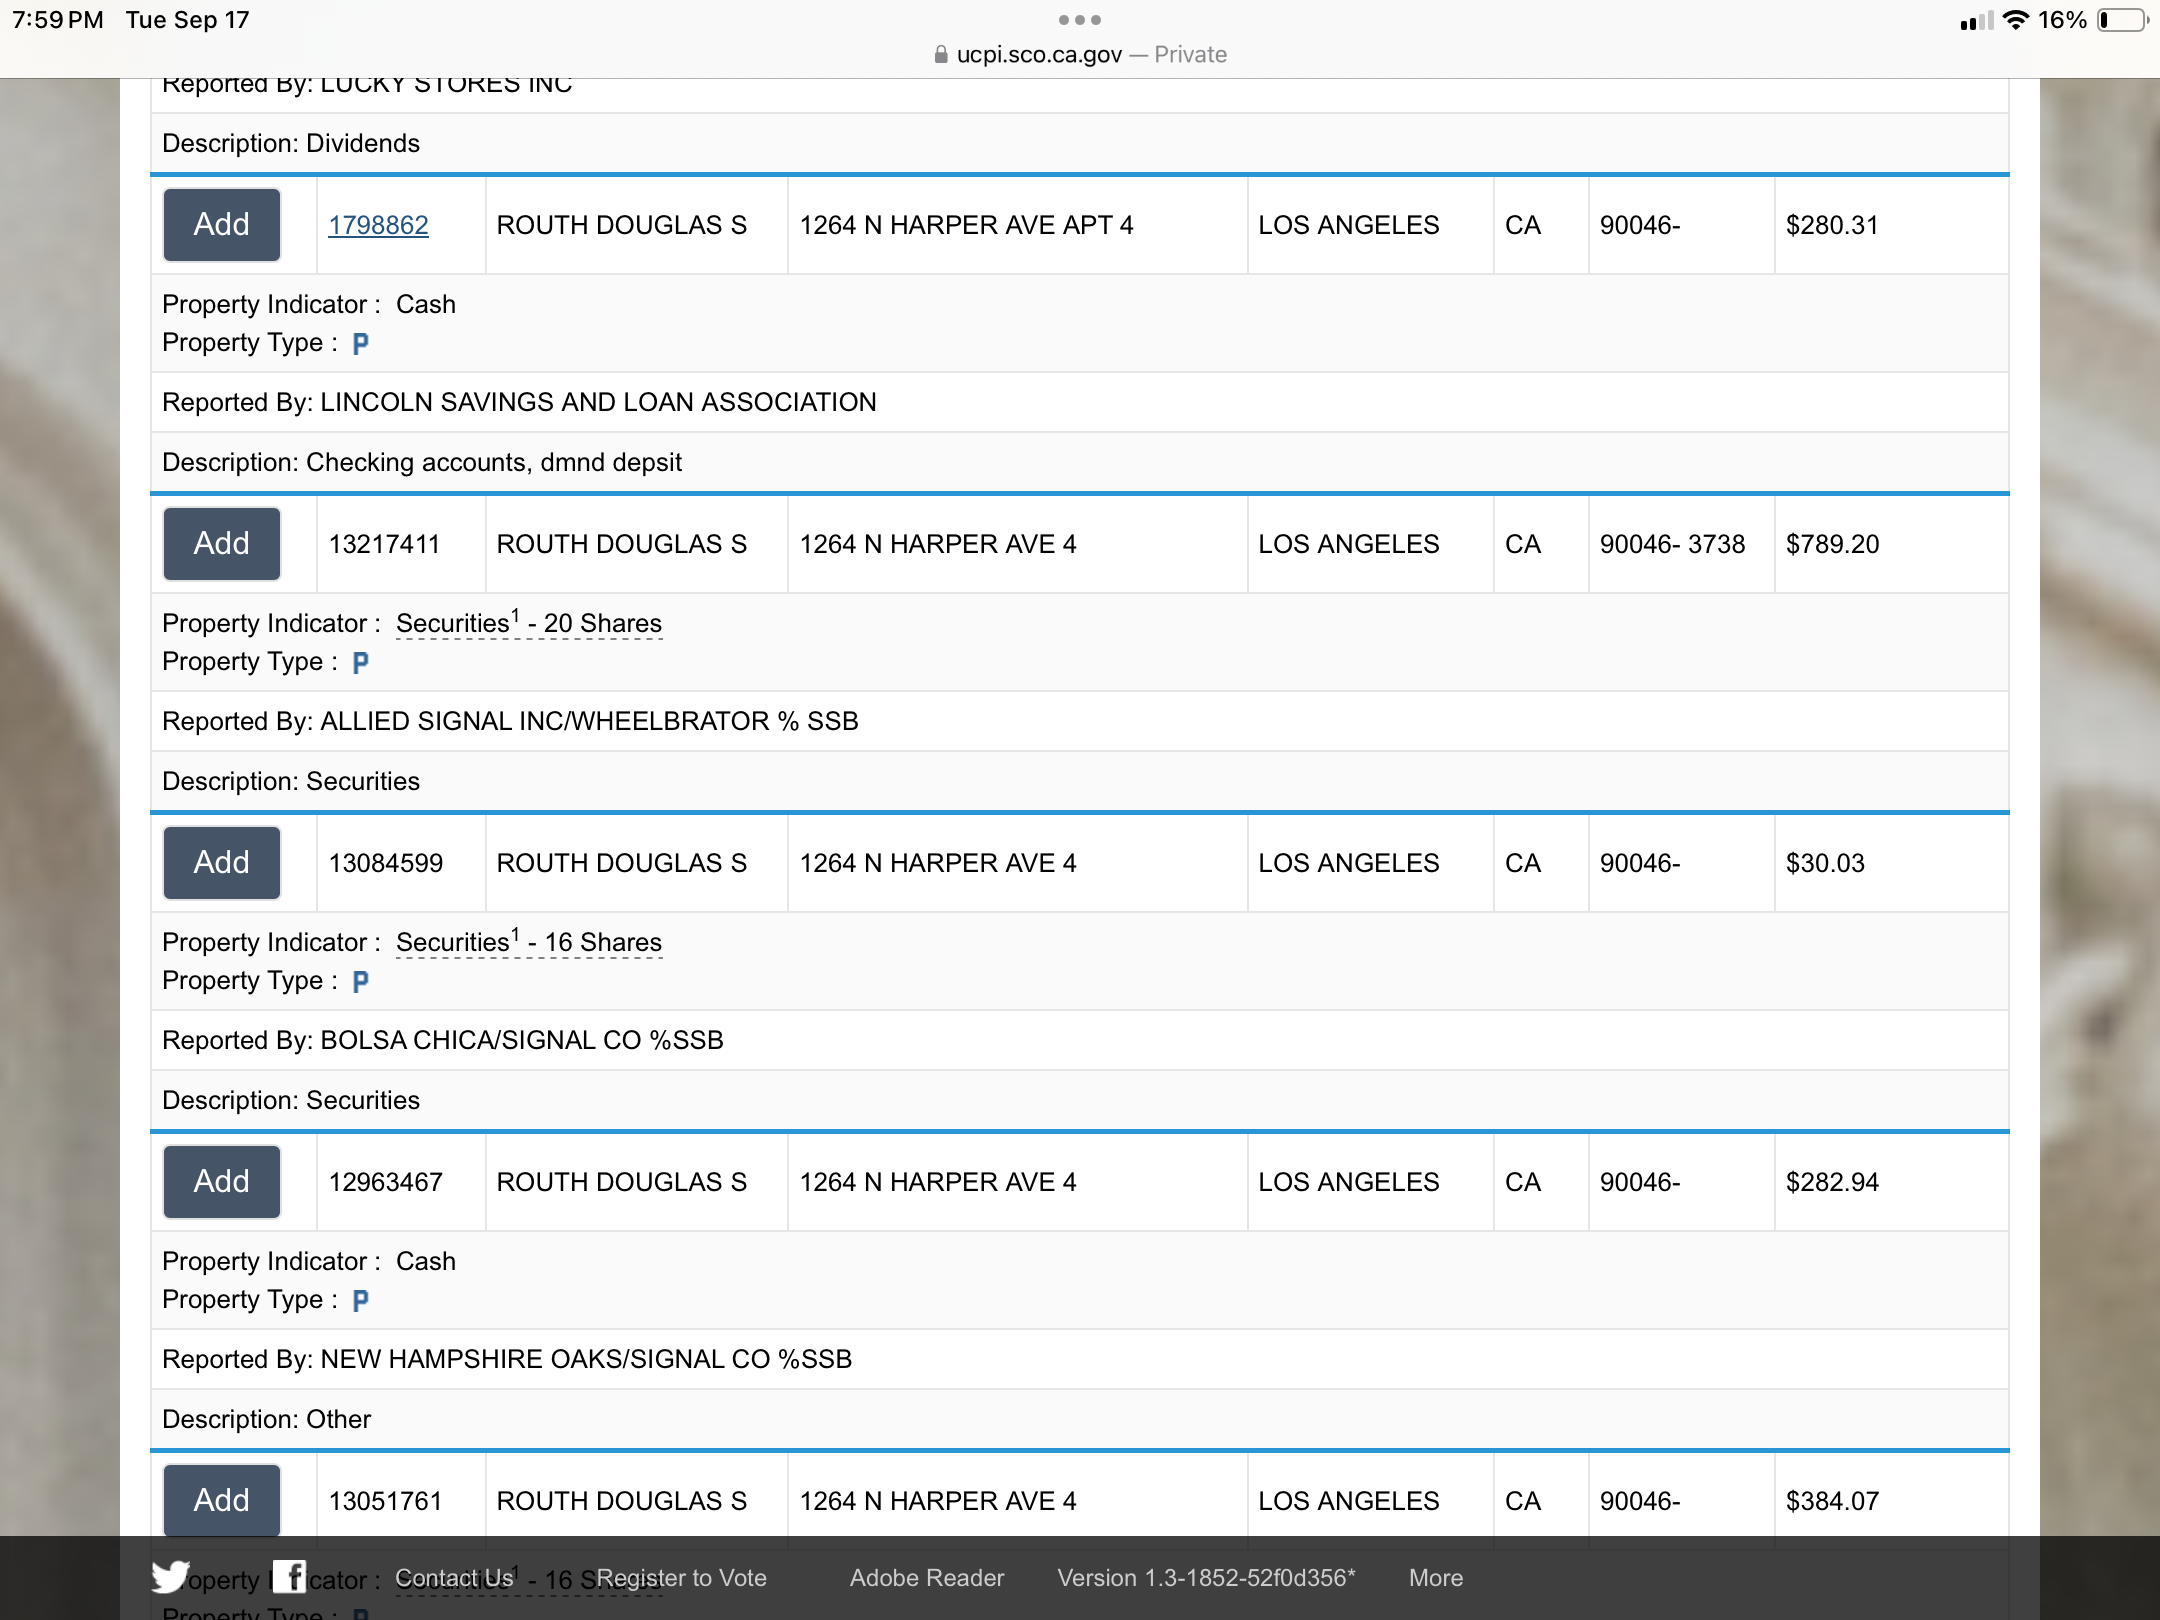Select Description: Other text
2160x1620 pixels.
pyautogui.click(x=266, y=1419)
